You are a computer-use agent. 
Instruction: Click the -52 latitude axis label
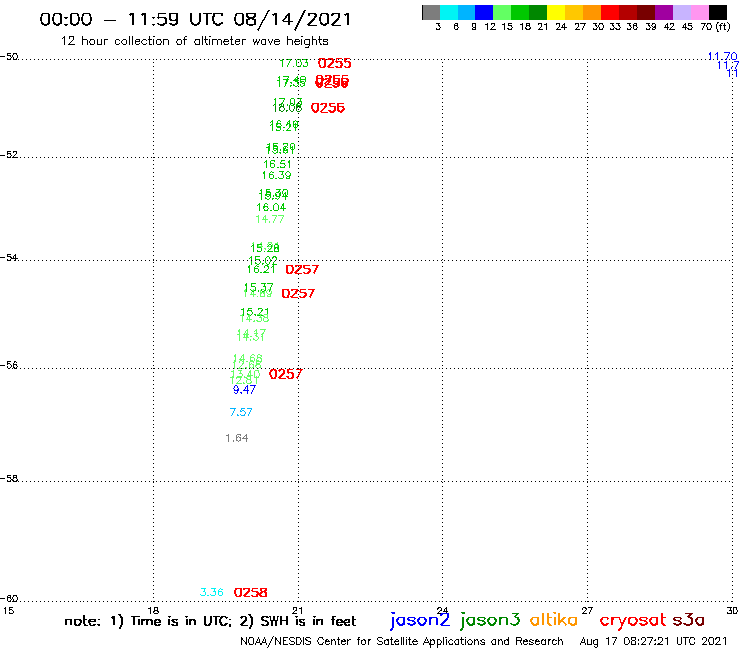tap(9, 155)
